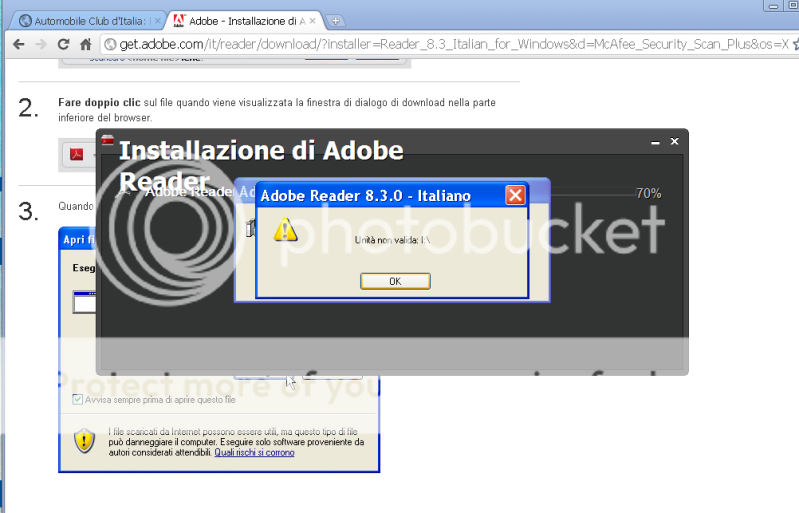Click the browser back arrow
The width and height of the screenshot is (799, 513).
point(17,44)
